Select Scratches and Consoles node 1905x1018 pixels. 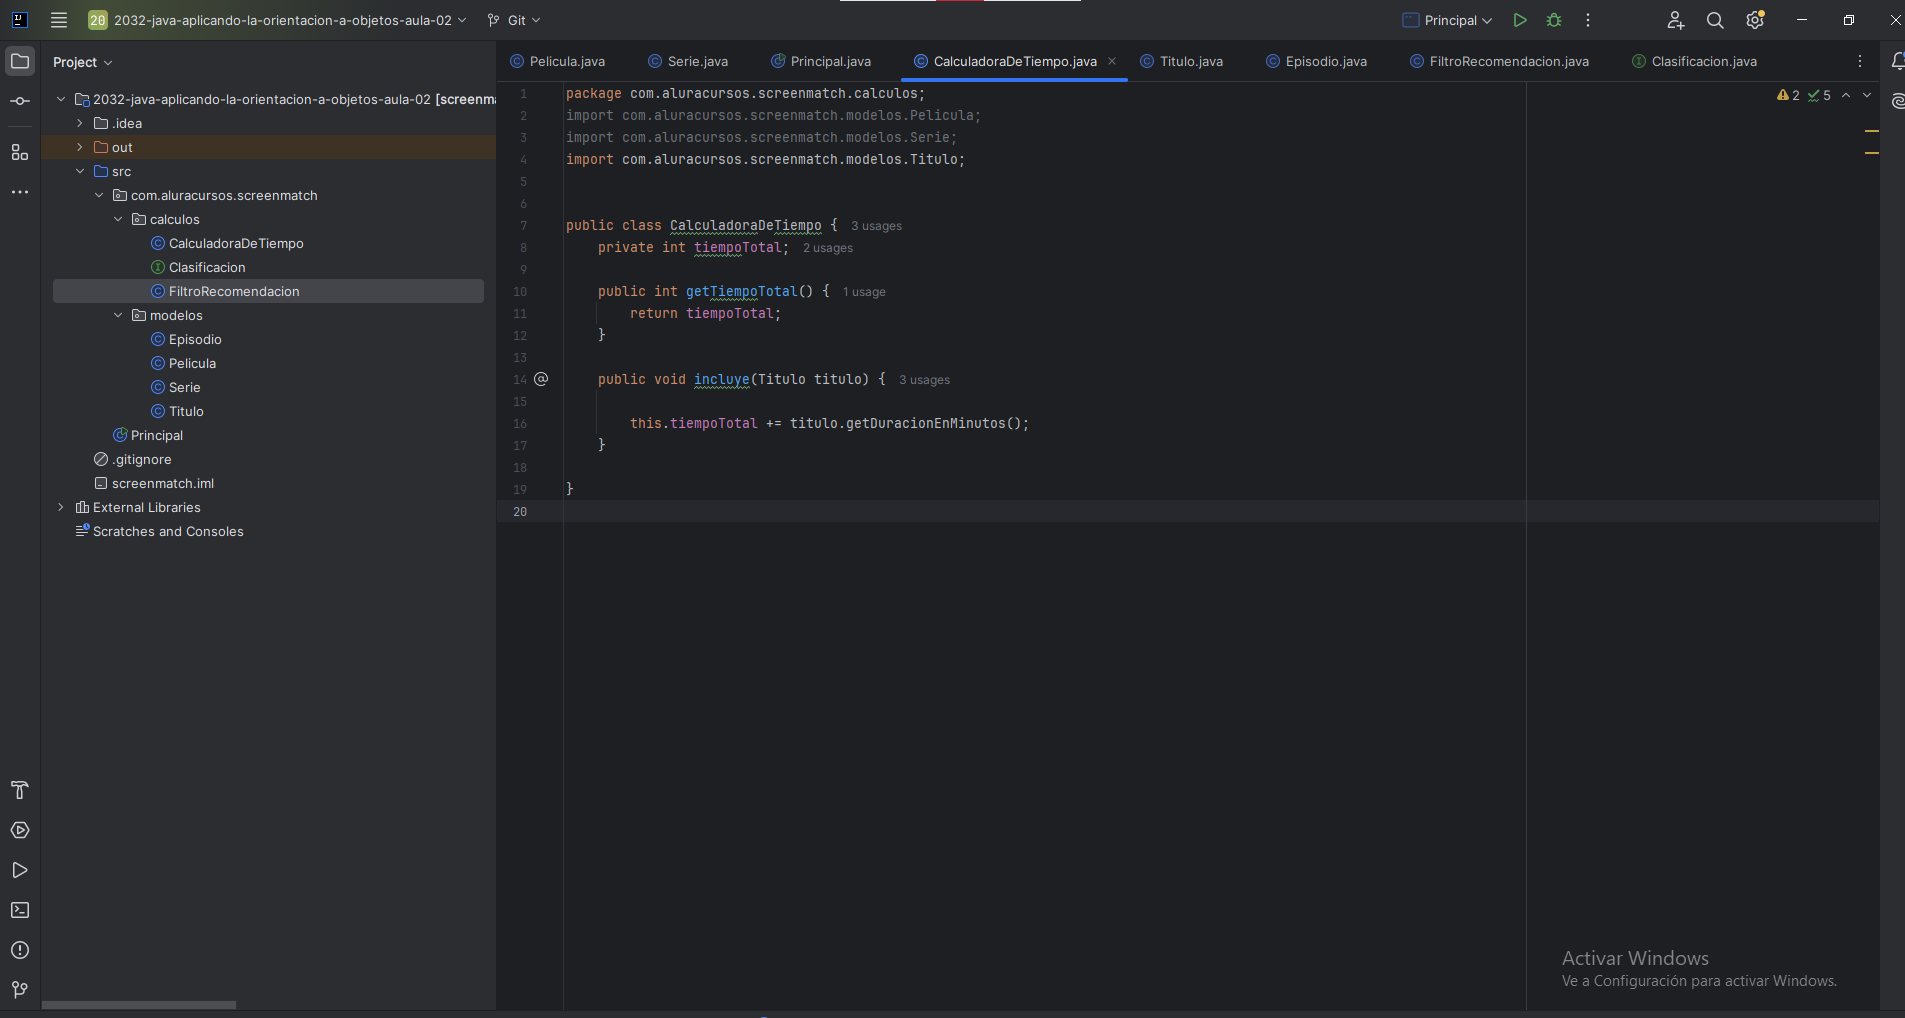coord(168,531)
